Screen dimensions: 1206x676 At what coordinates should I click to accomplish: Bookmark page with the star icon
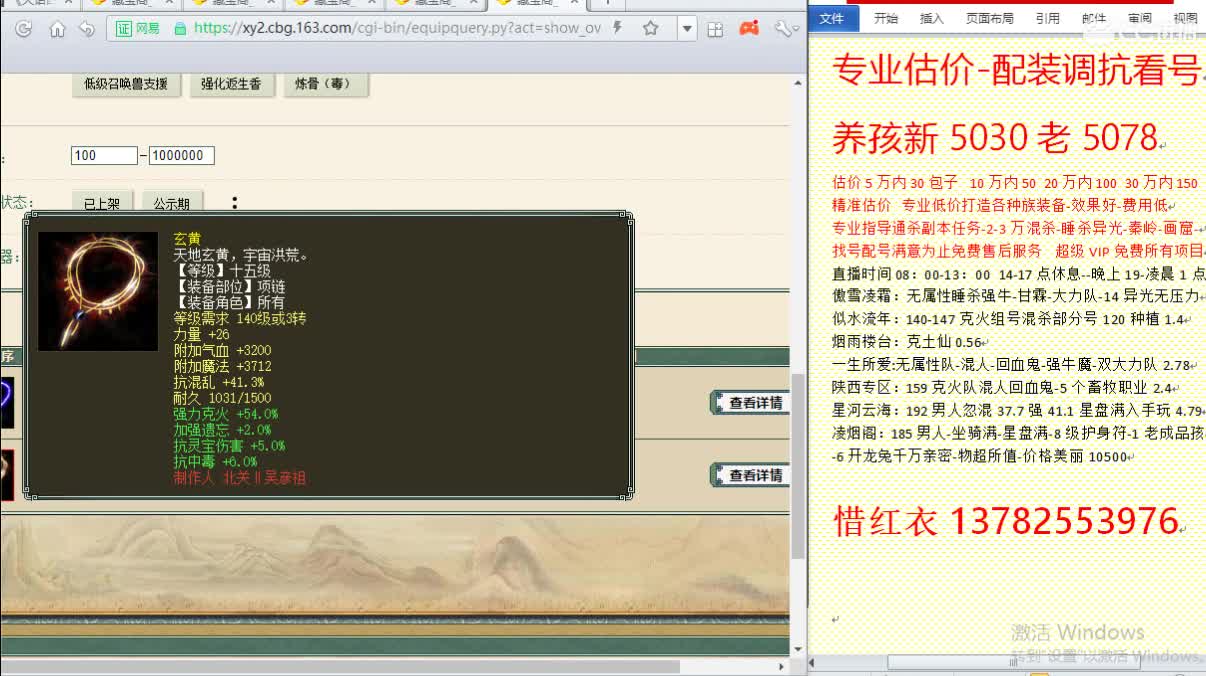coord(650,28)
